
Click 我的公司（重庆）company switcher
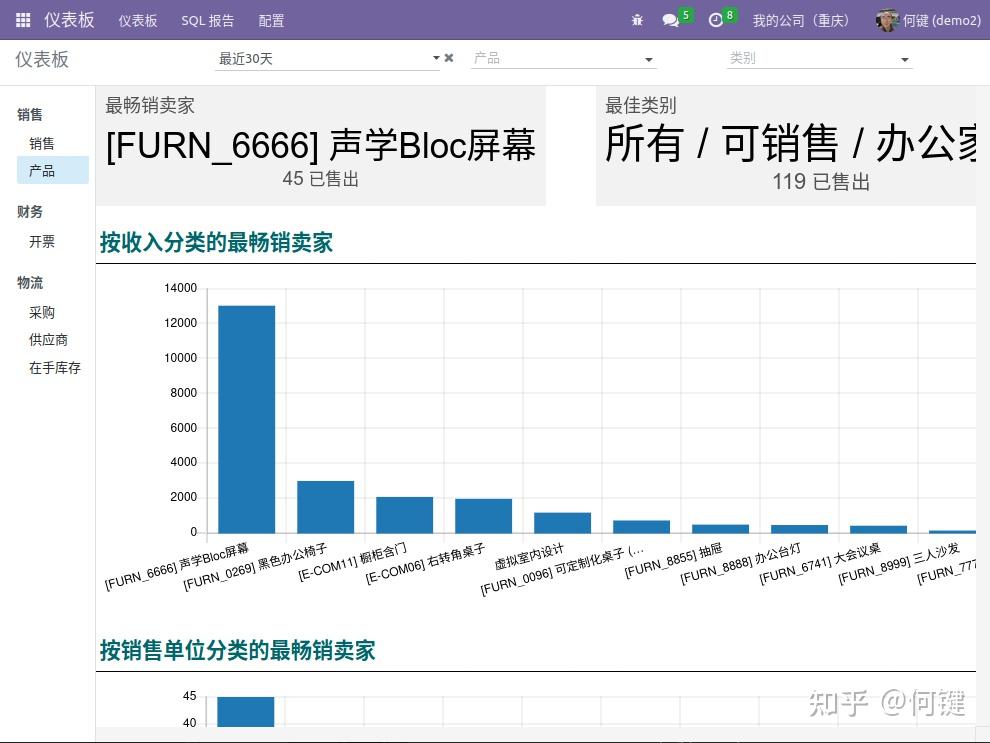800,20
